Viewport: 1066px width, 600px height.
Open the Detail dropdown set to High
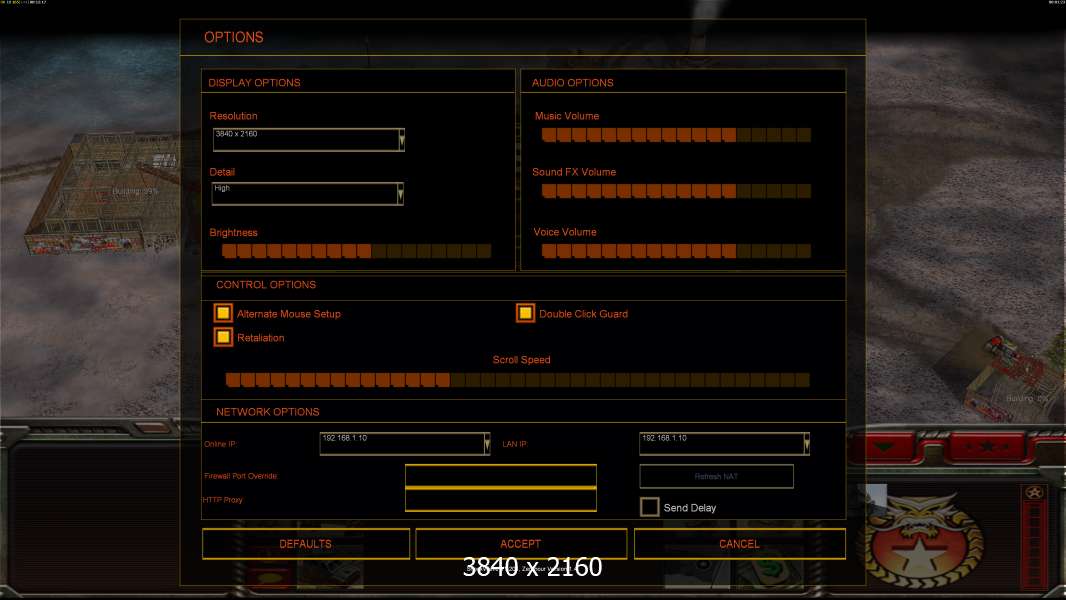point(308,194)
